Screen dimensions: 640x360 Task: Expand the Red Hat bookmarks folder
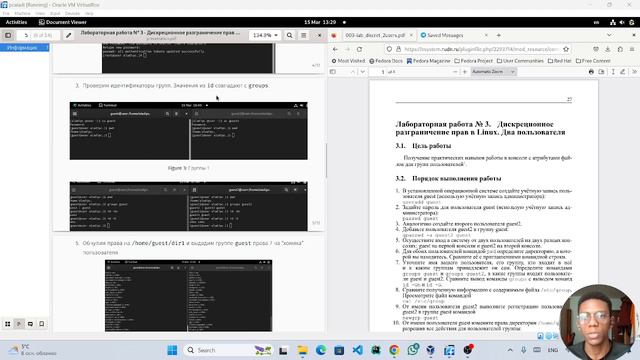[560, 61]
